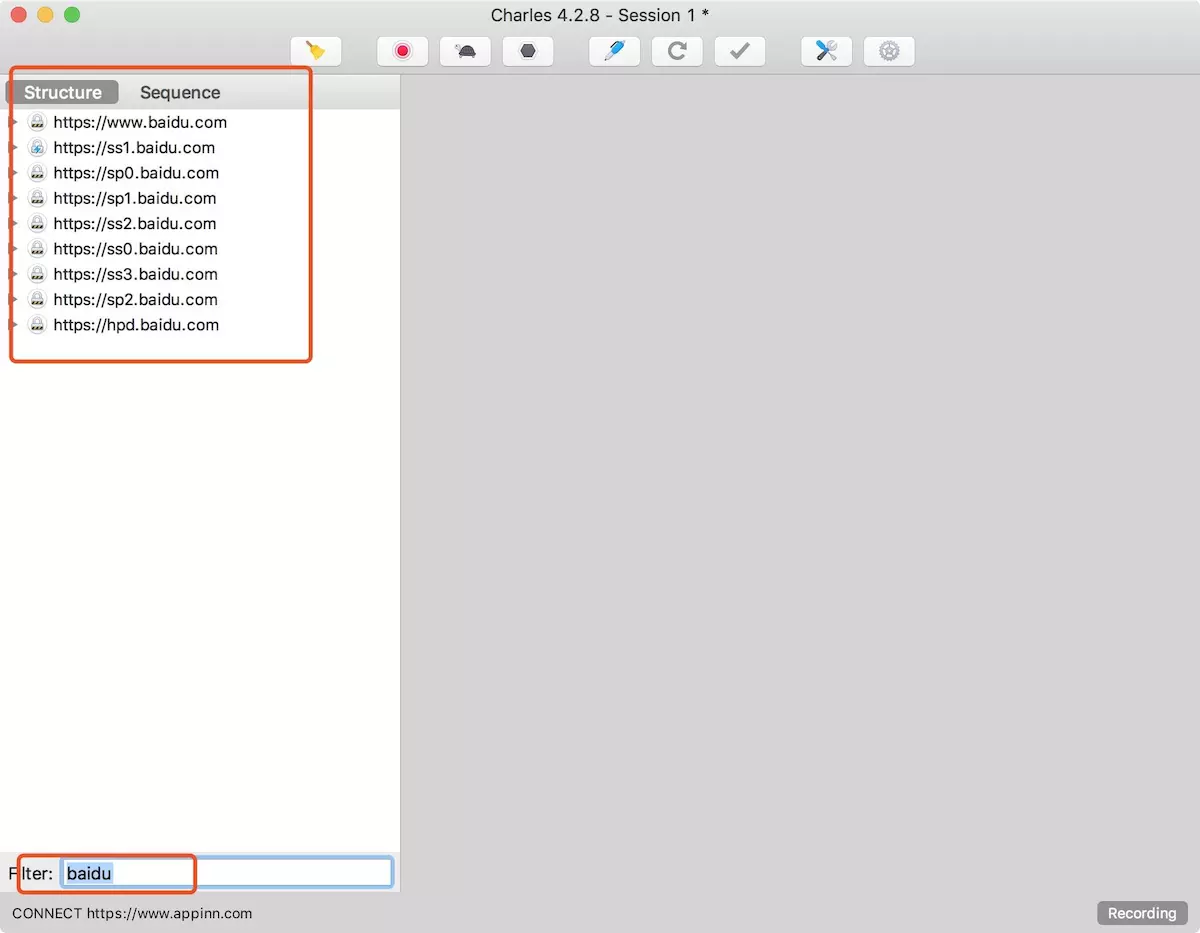This screenshot has height=933, width=1200.
Task: Click the lock icon beside ss2.baidu.com
Action: point(37,223)
